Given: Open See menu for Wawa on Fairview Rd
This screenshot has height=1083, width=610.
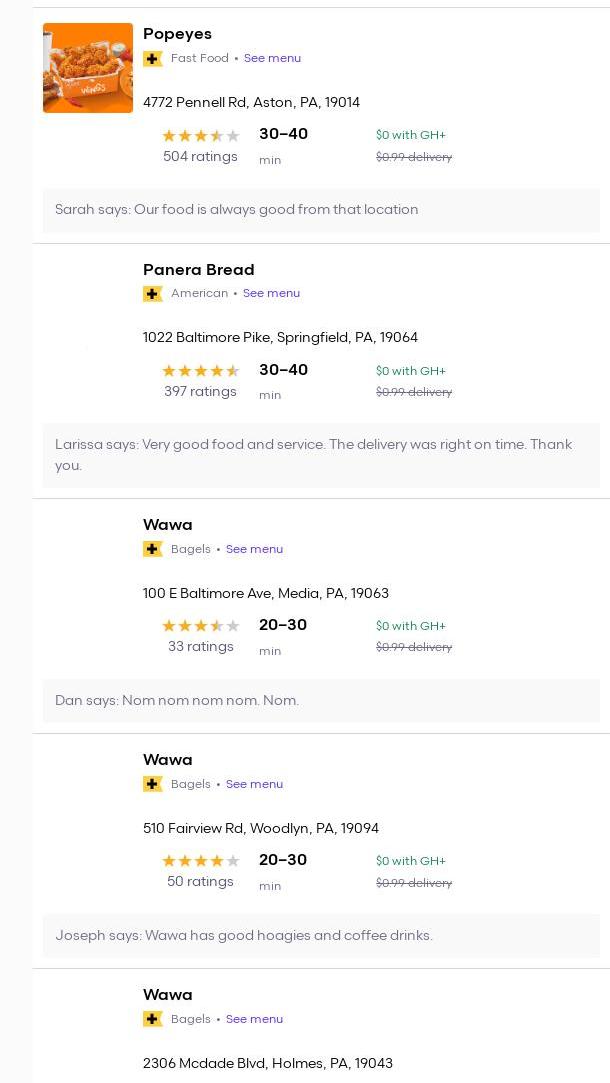Looking at the screenshot, I should [254, 784].
